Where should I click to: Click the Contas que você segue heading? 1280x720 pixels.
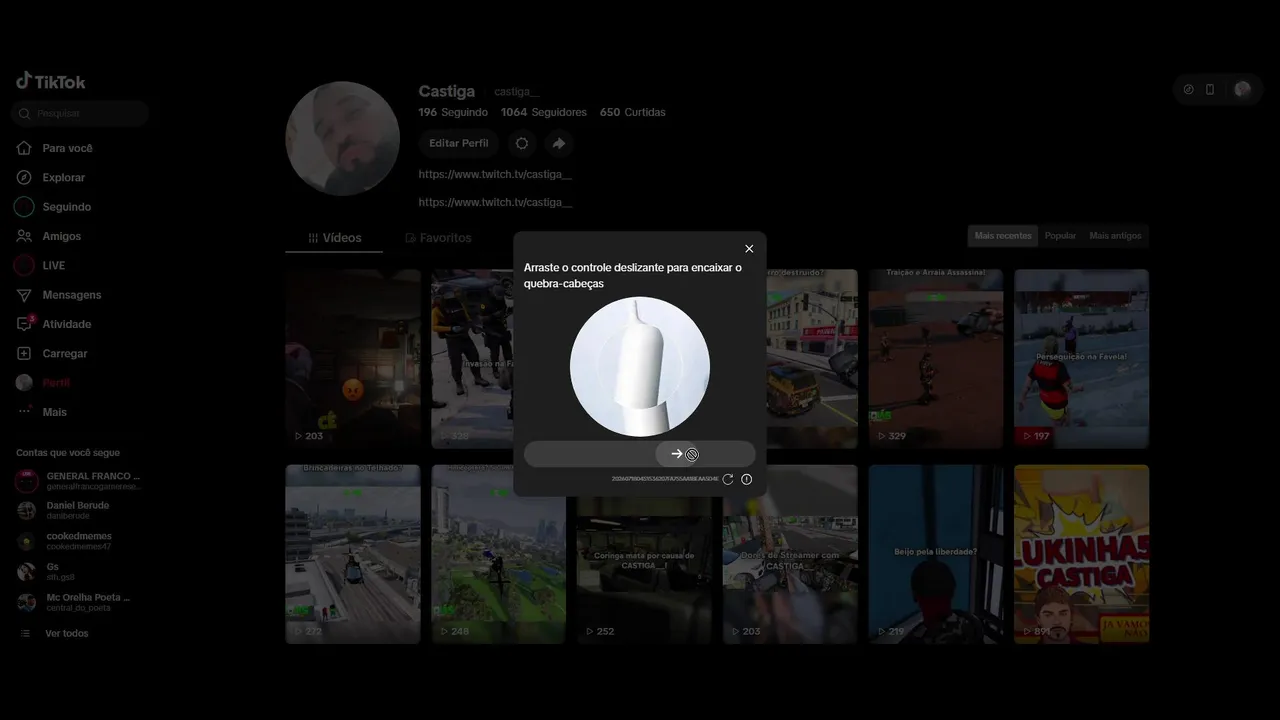68,453
